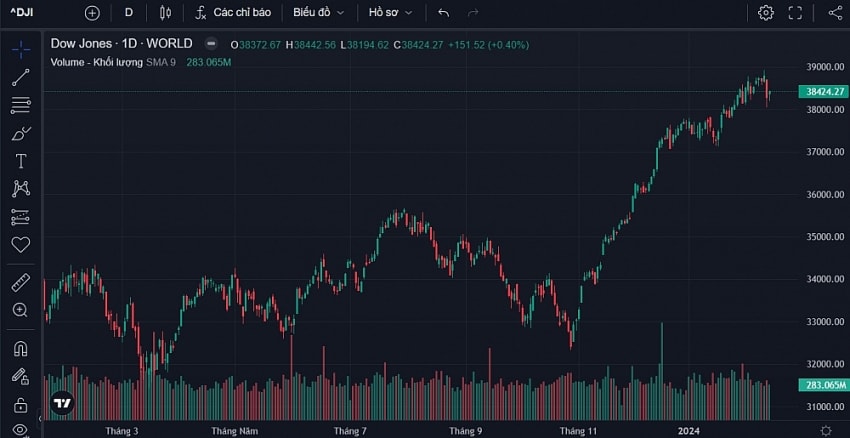Open the Các chỉ báo indicators dialog
Image resolution: width=850 pixels, height=438 pixels.
pos(233,12)
